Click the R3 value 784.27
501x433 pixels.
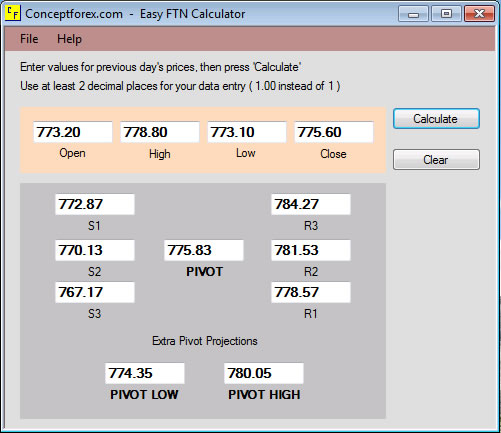(311, 204)
